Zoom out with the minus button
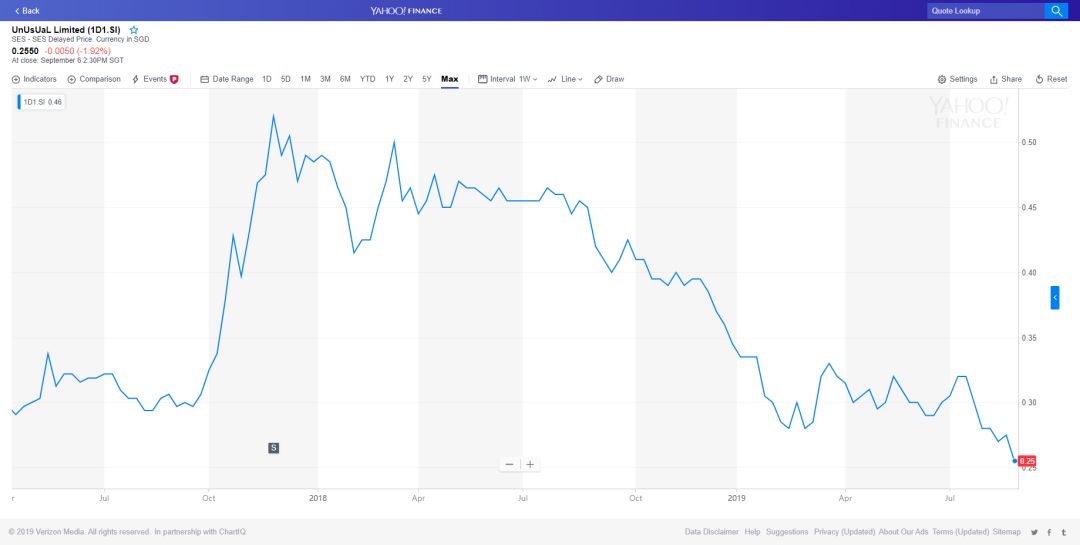This screenshot has width=1080, height=545. 510,464
